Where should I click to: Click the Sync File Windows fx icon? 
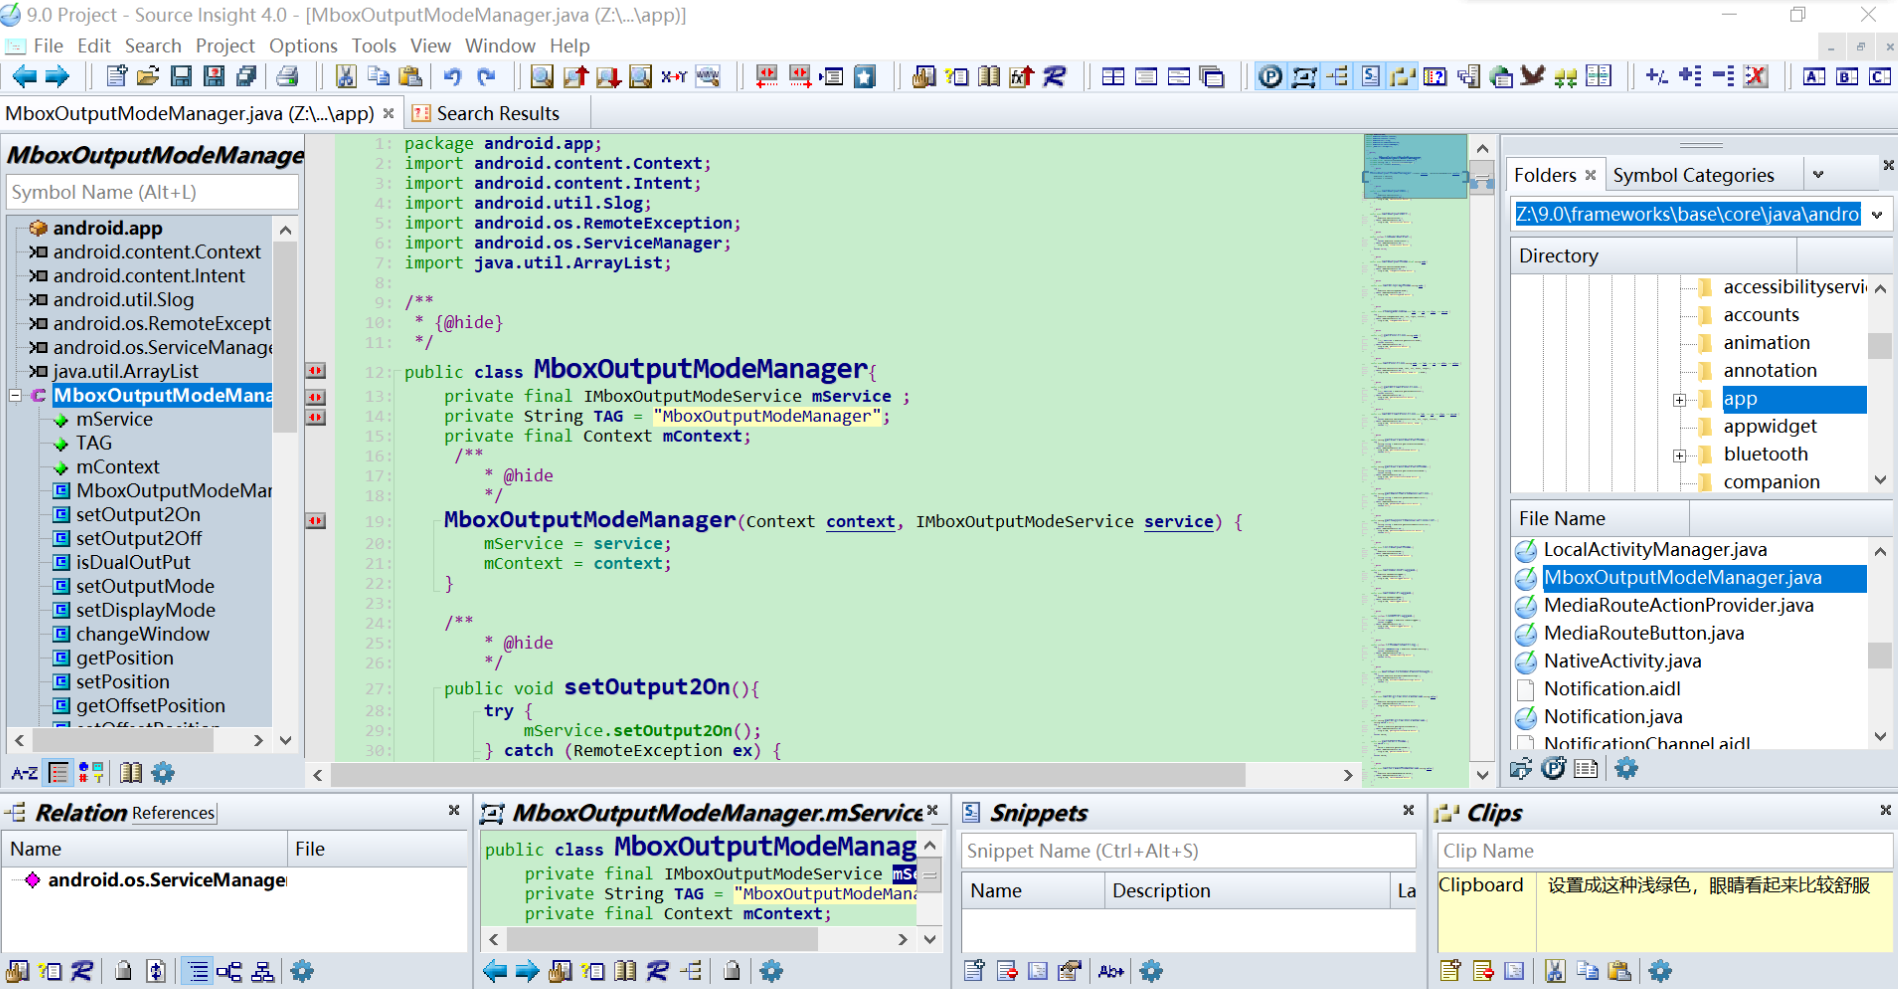[x=1021, y=76]
